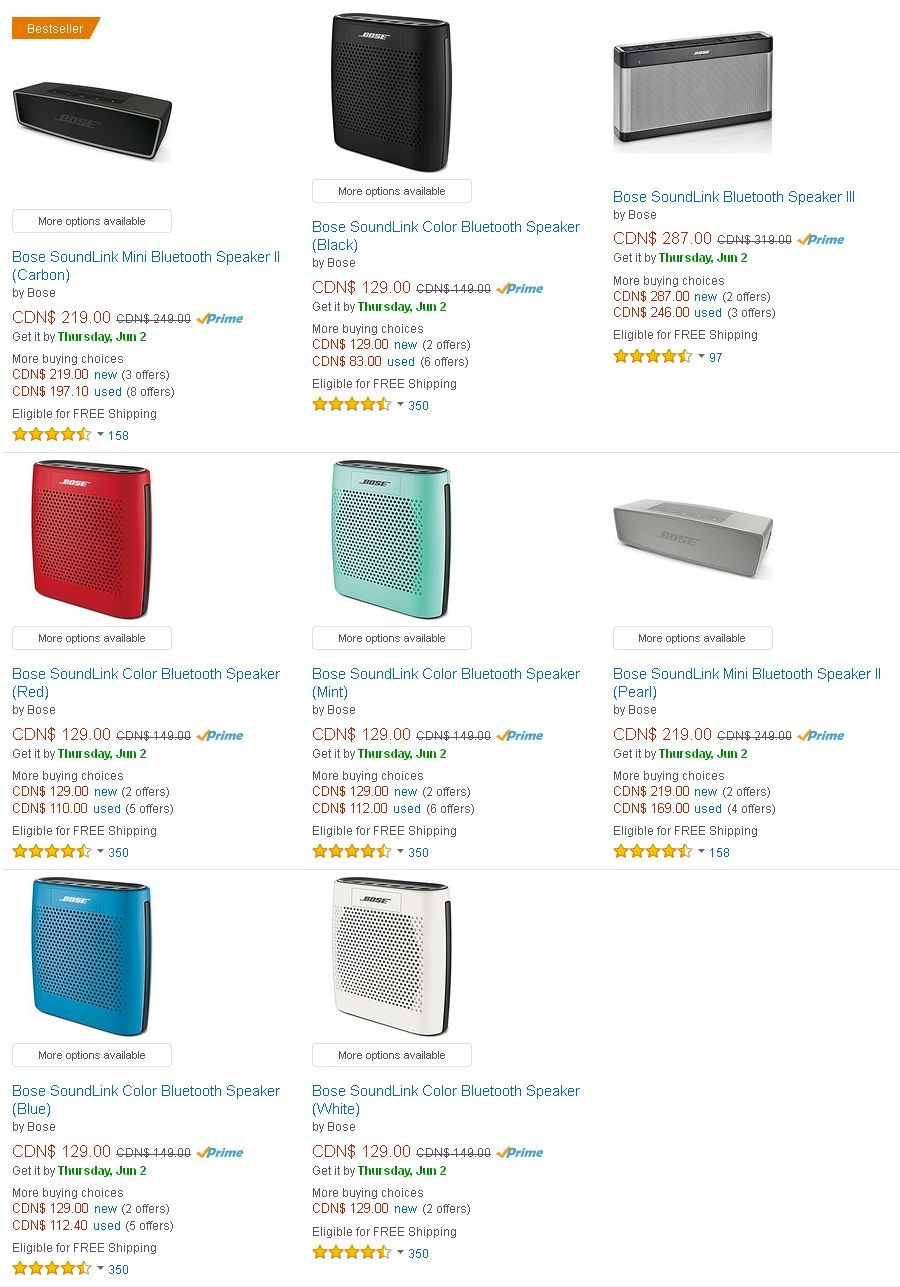Click the white SoundLink Color speaker image
900x1287 pixels.
click(x=392, y=956)
